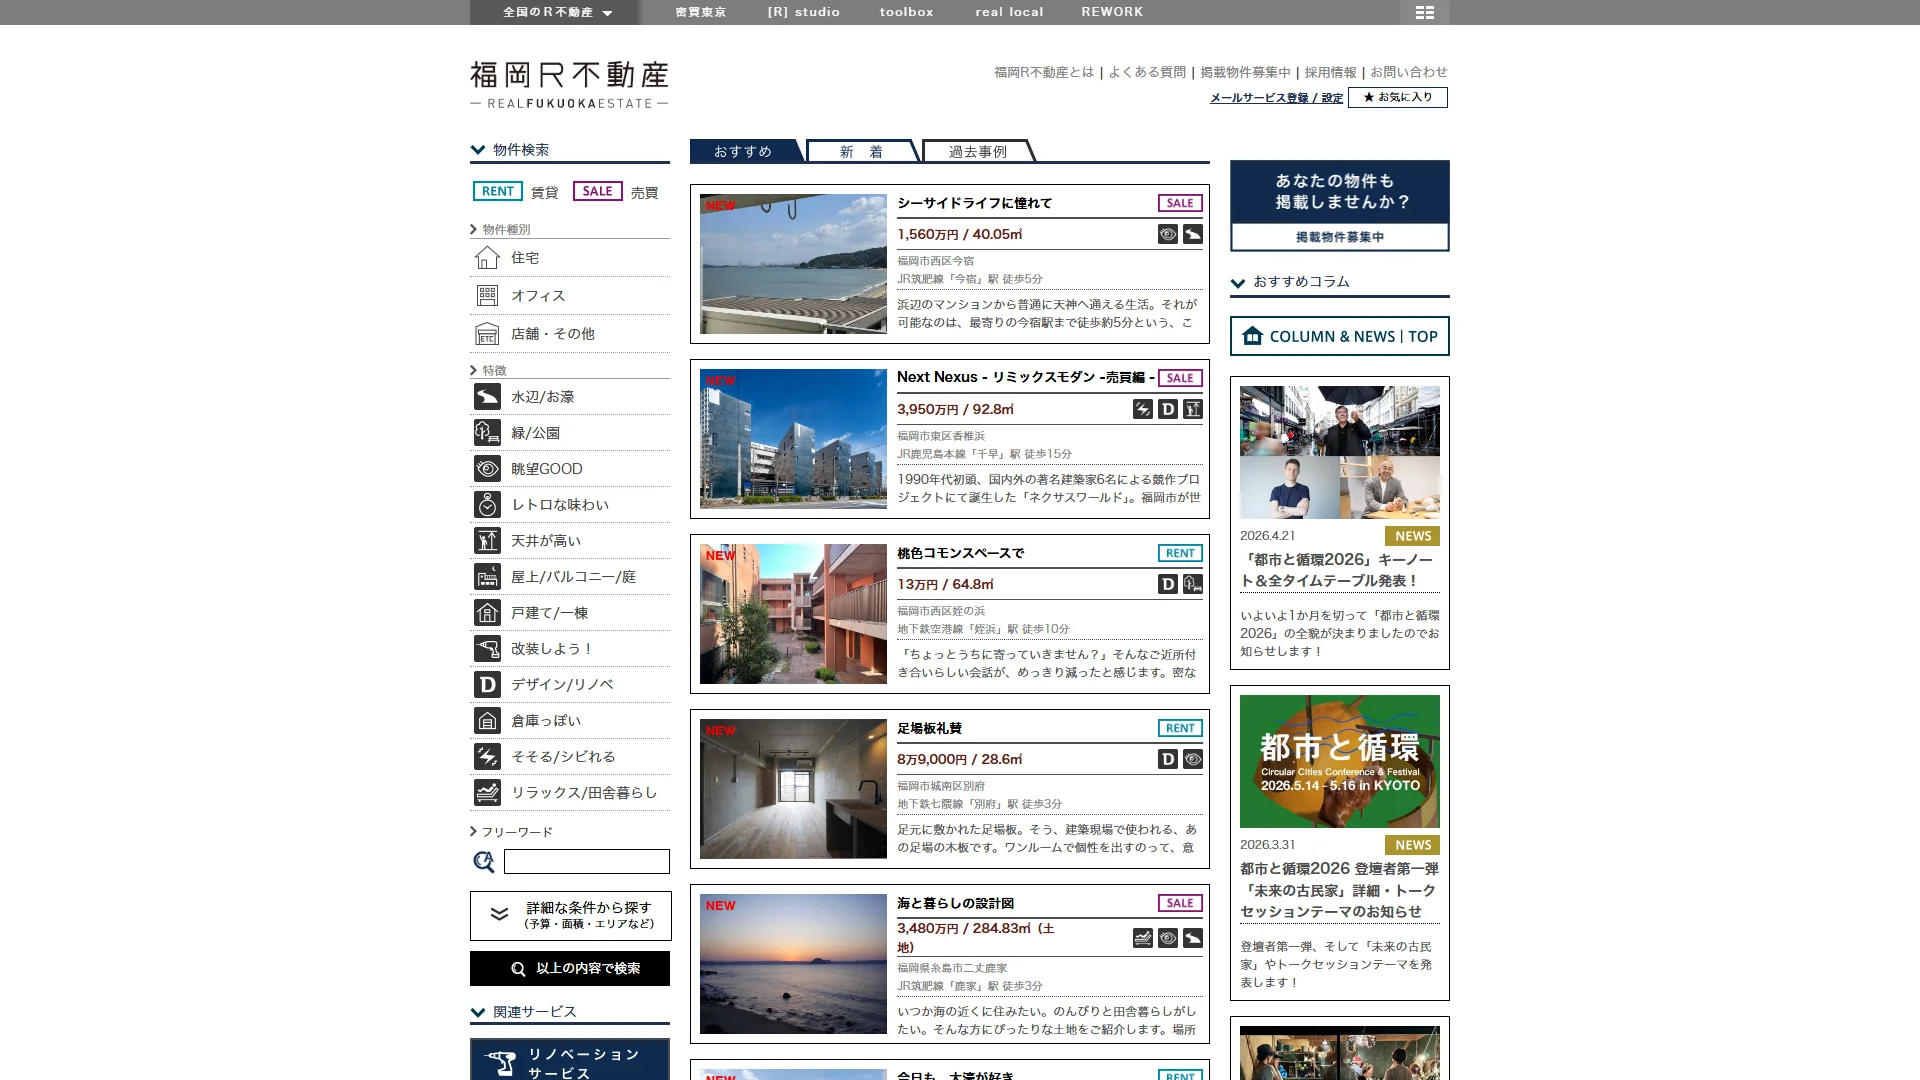Screen dimensions: 1920x1080
Task: Choose the 天井が高い high ceiling icon
Action: click(x=487, y=541)
